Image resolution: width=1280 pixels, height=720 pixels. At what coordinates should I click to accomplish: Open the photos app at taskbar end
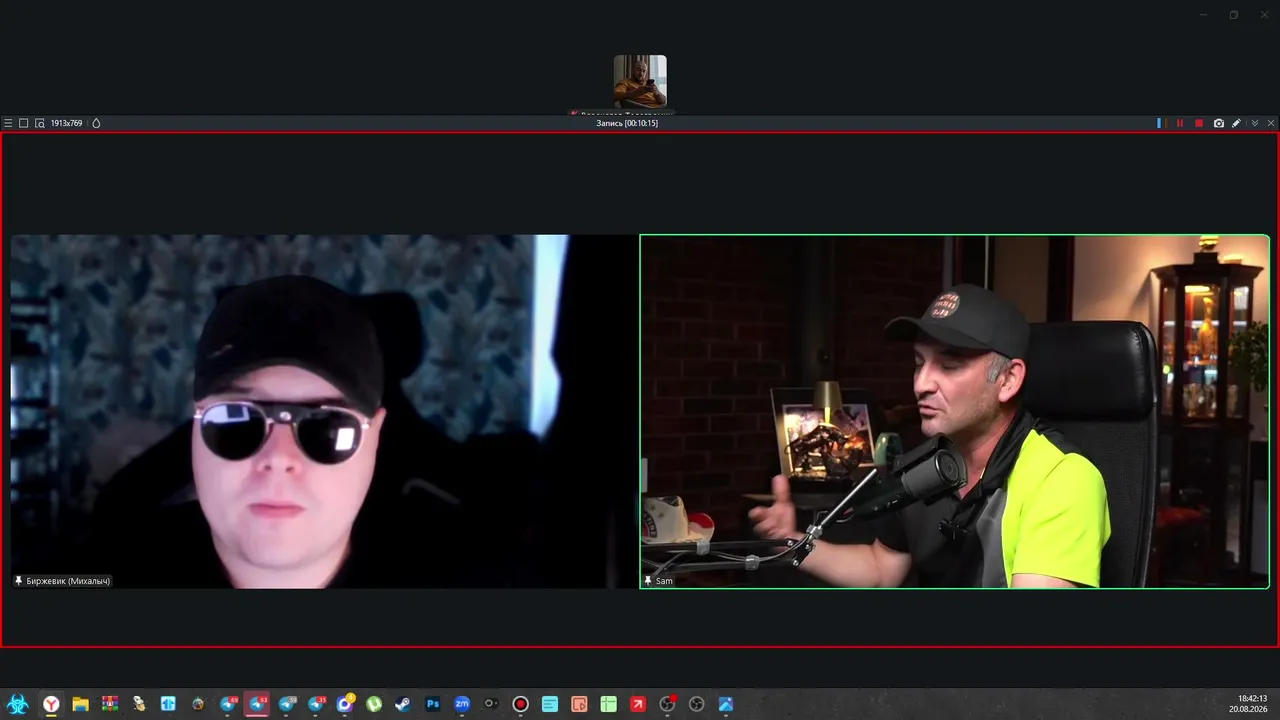click(726, 704)
